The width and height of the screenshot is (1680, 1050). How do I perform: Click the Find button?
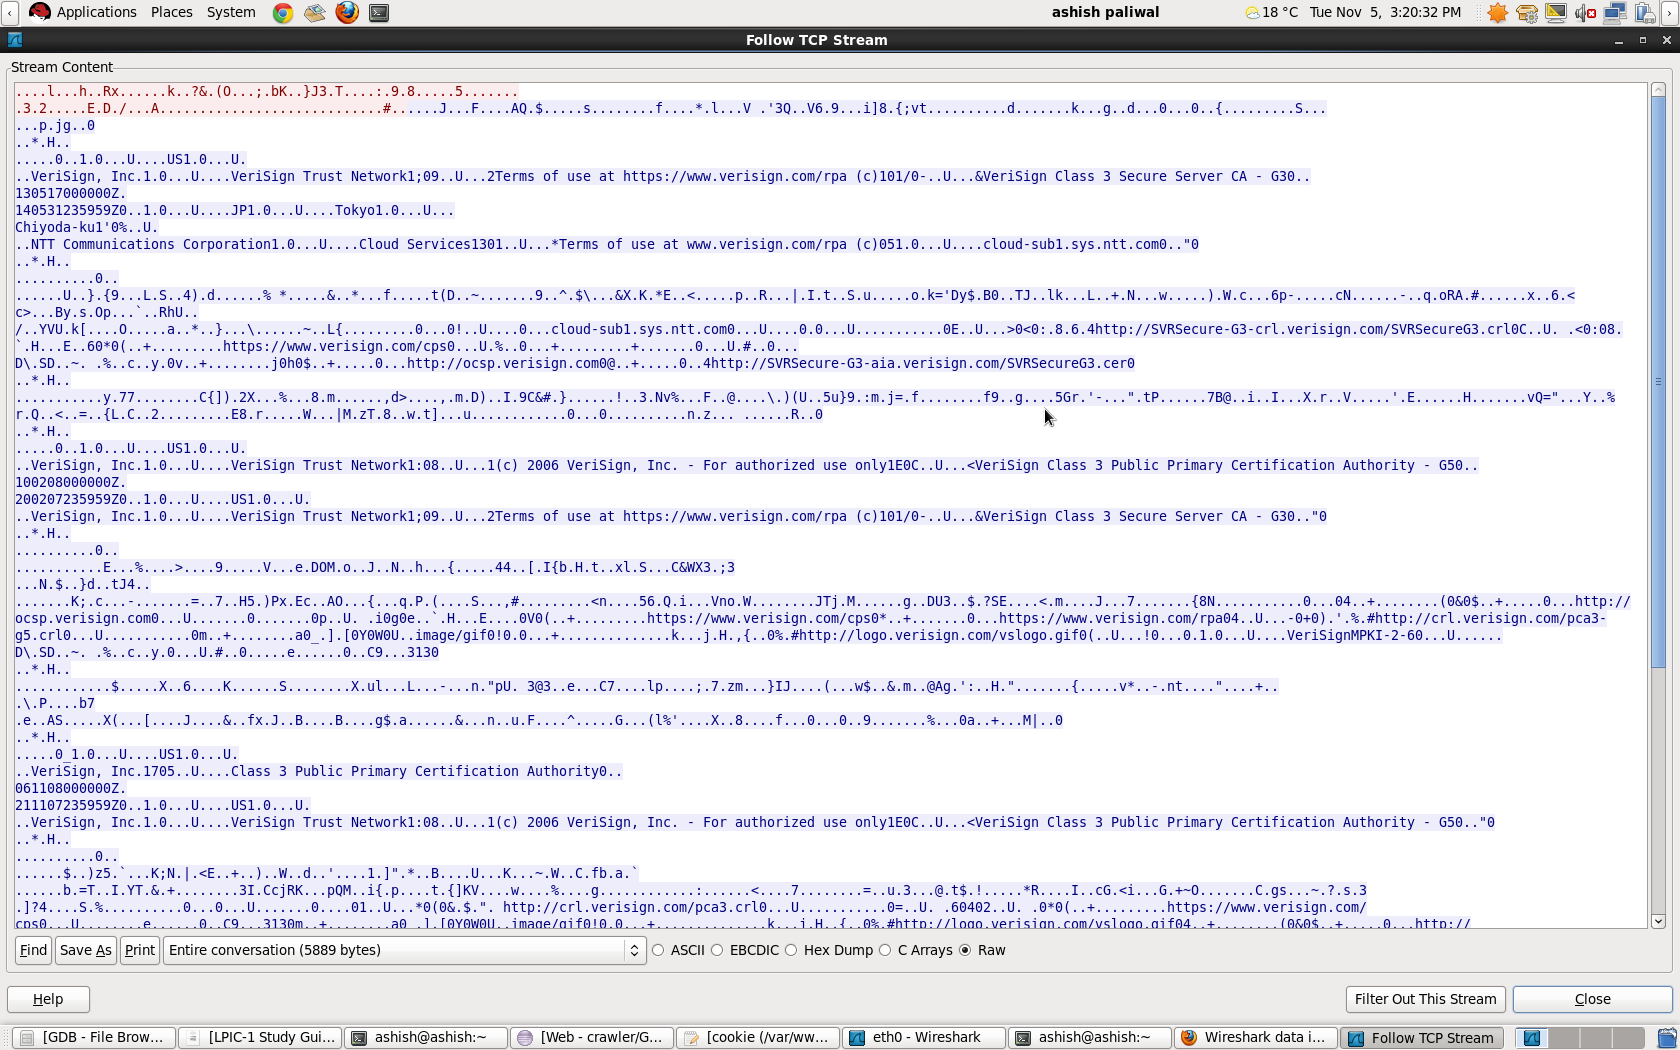(33, 950)
